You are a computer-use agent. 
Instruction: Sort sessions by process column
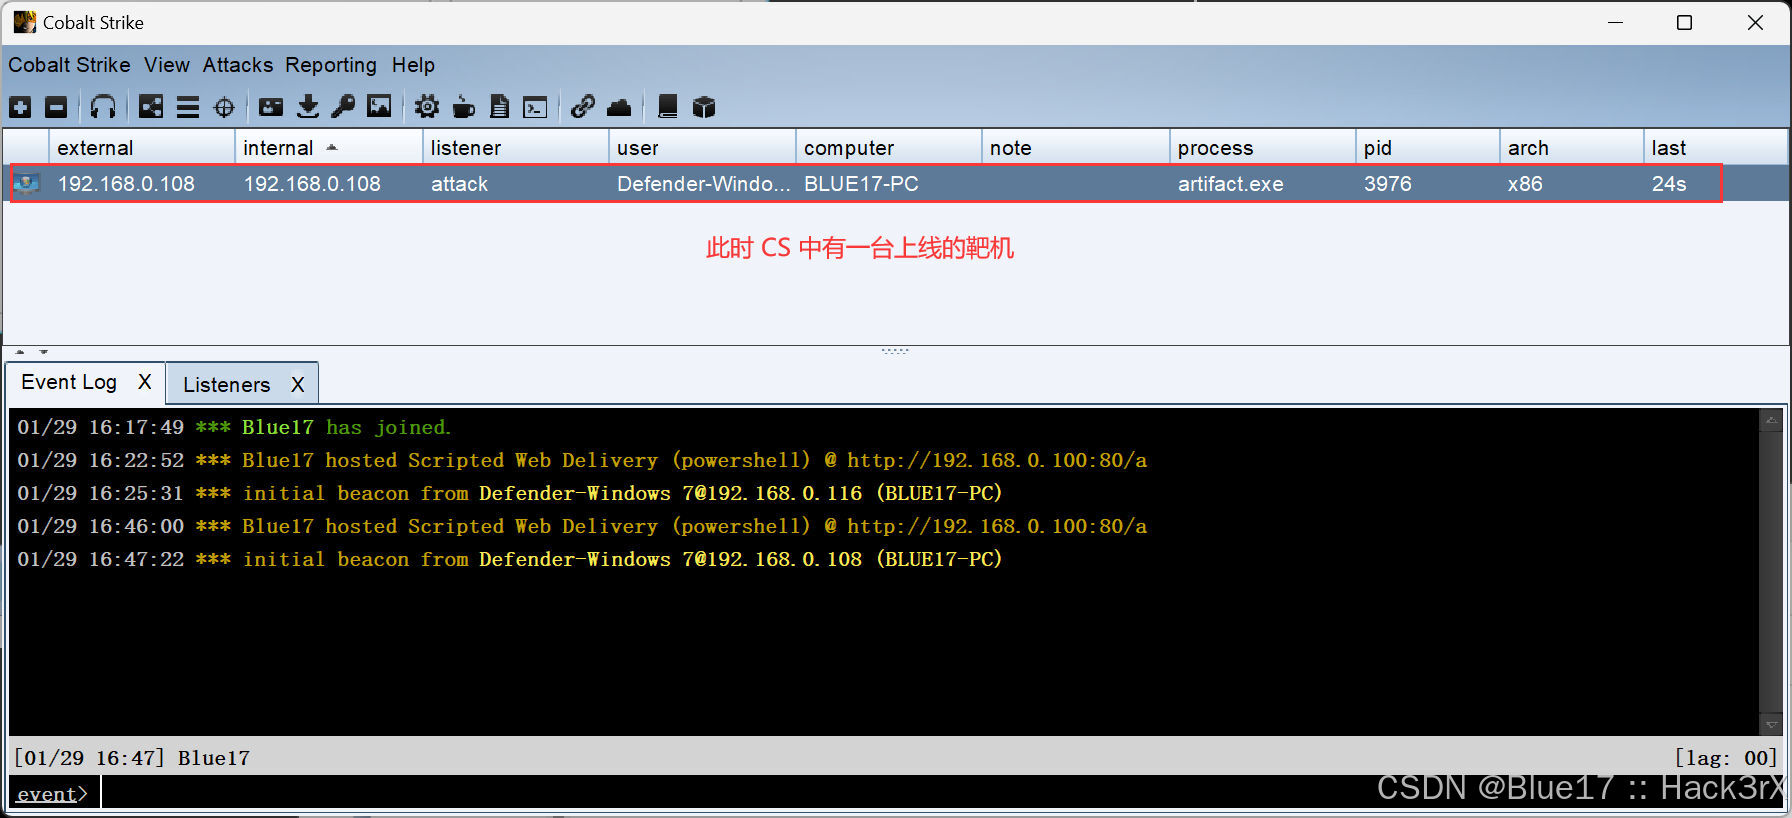[x=1263, y=148]
